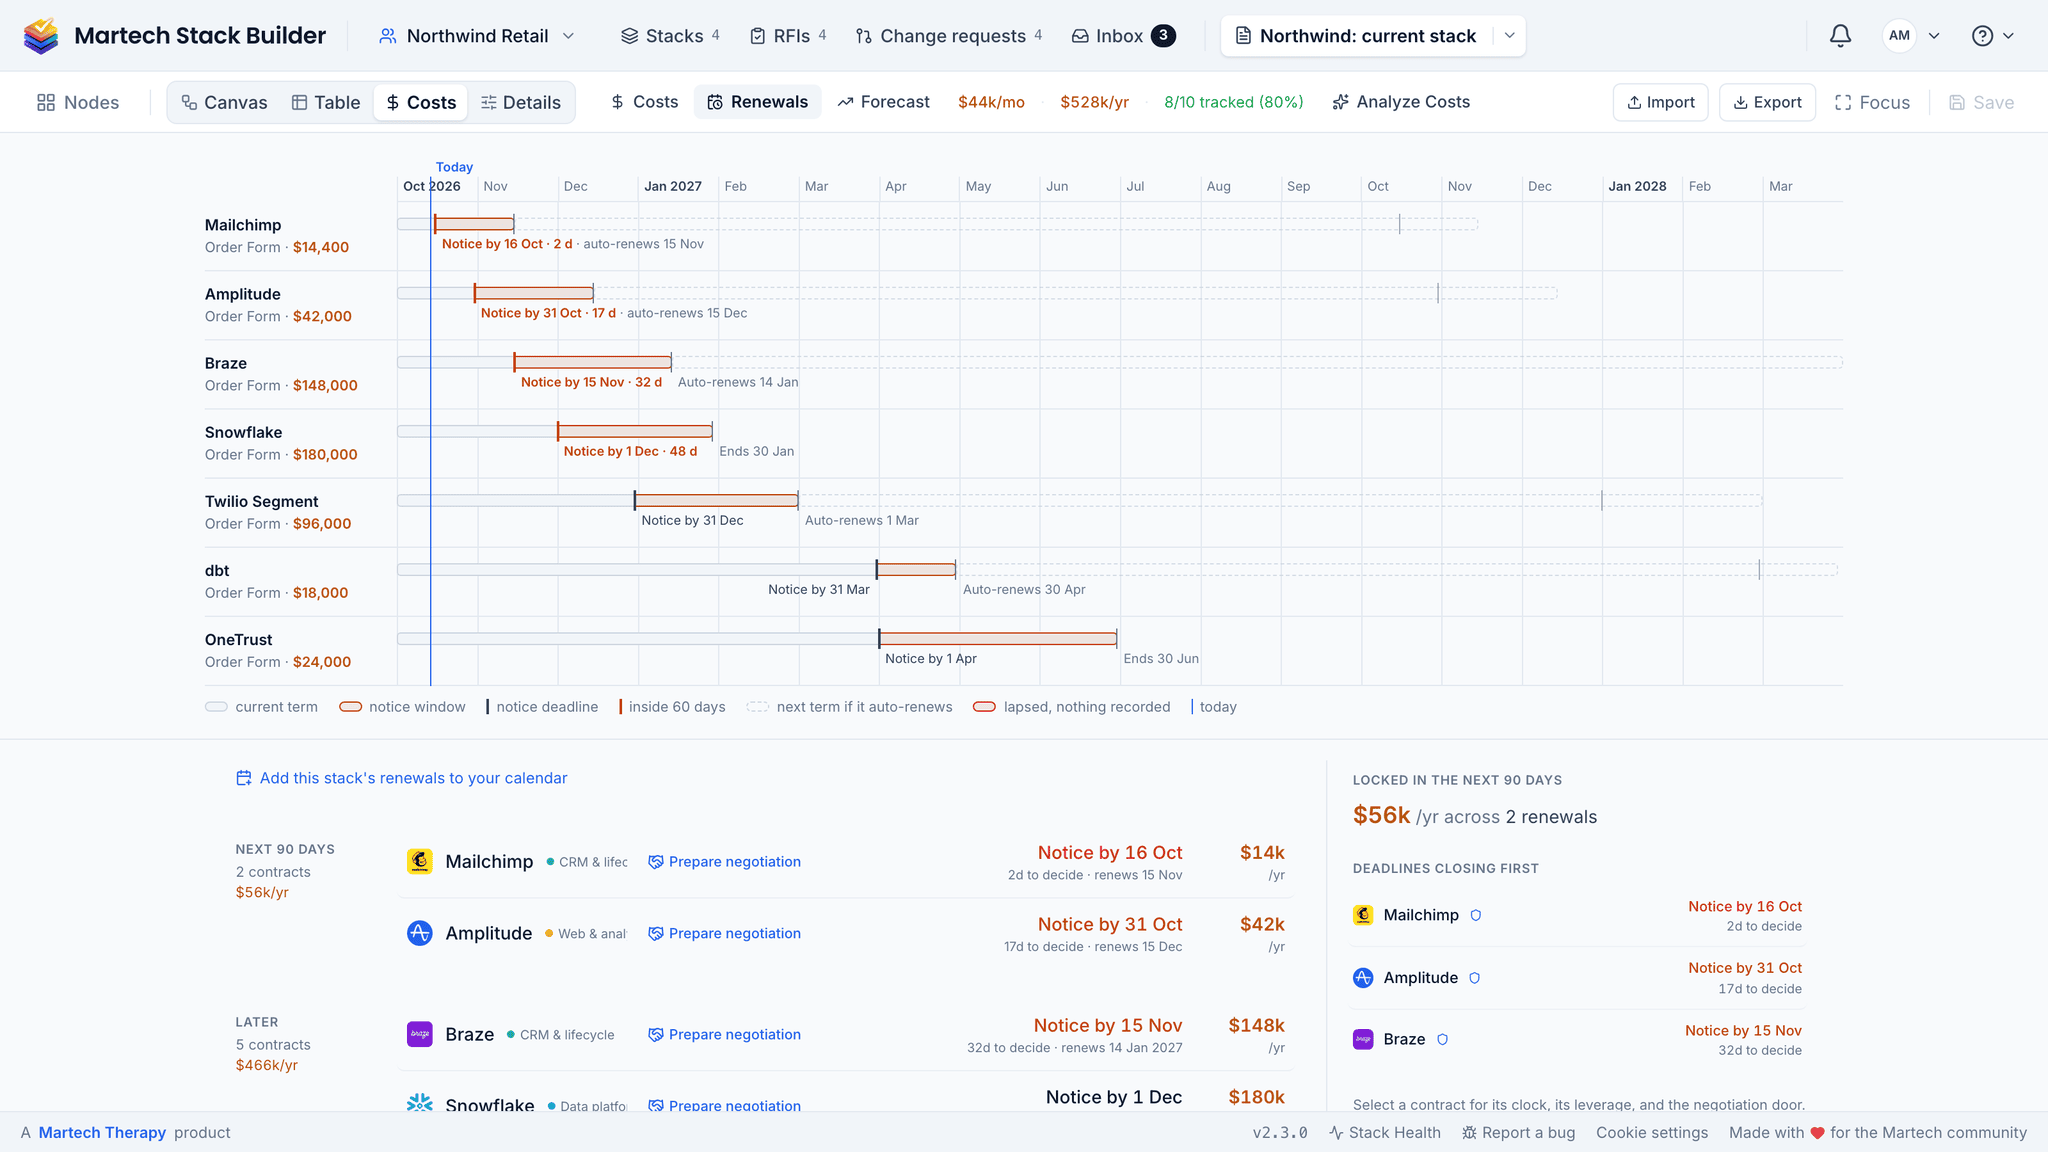Click Report a bug in the footer
Image resolution: width=2048 pixels, height=1152 pixels.
coord(1519,1132)
